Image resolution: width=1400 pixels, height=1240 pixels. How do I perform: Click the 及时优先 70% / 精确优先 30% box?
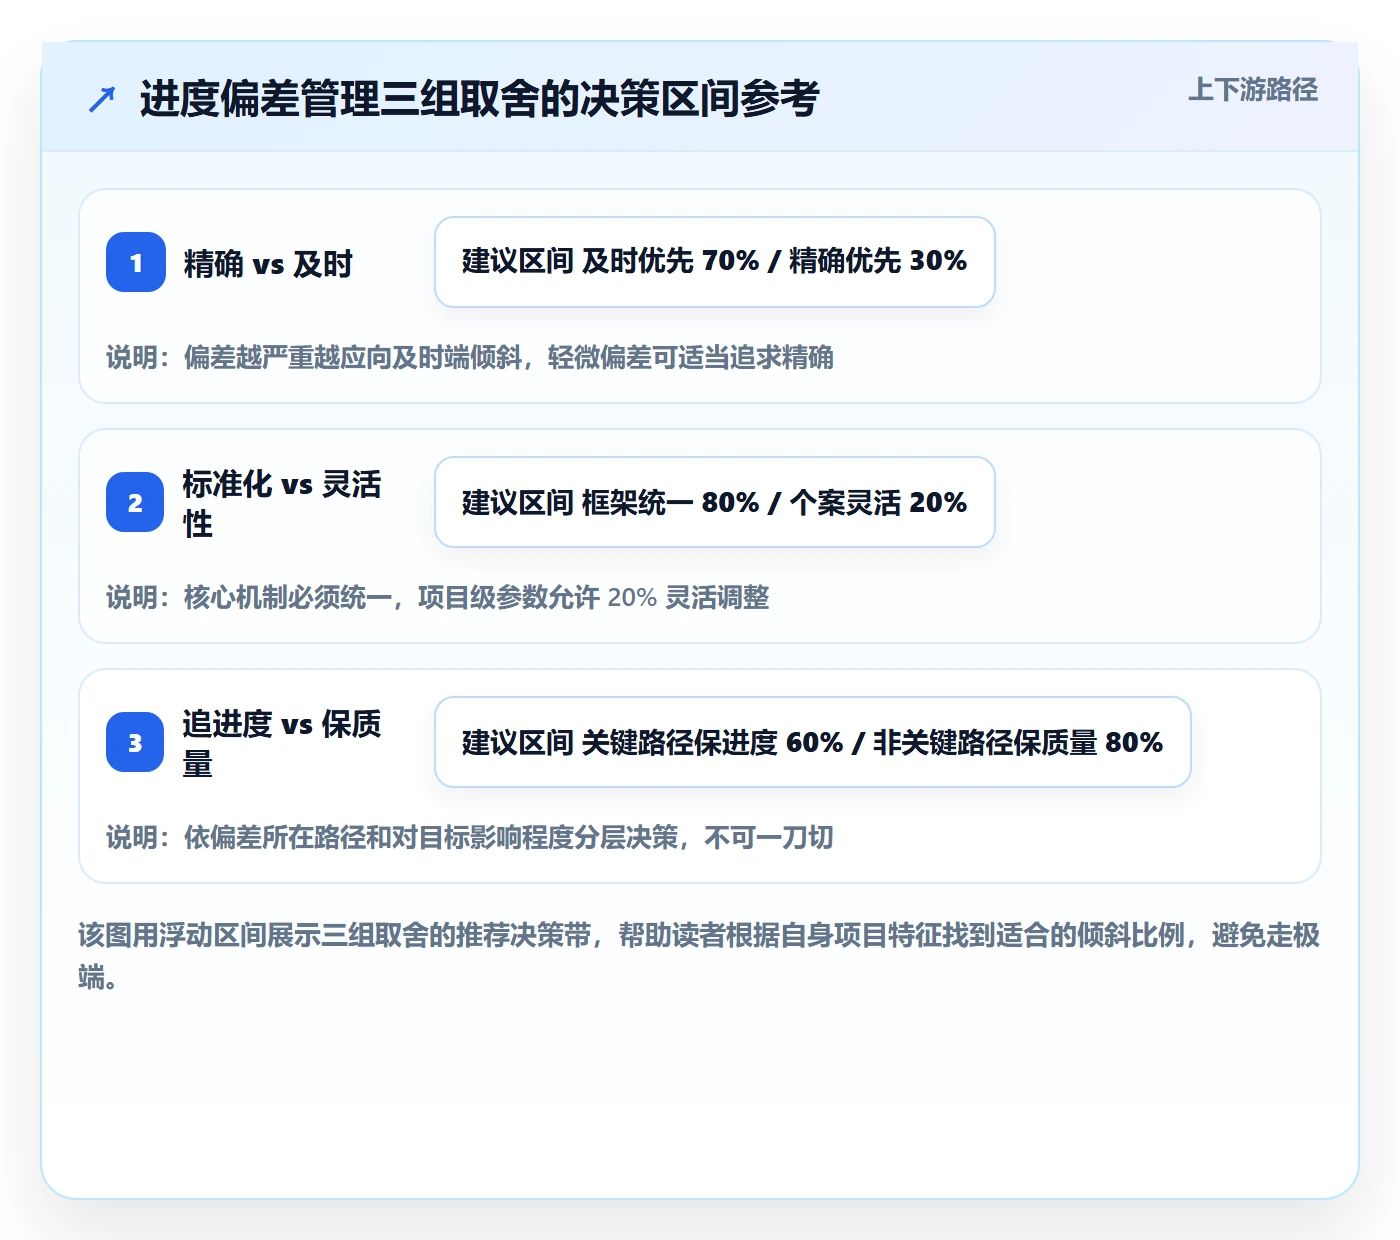click(x=715, y=262)
